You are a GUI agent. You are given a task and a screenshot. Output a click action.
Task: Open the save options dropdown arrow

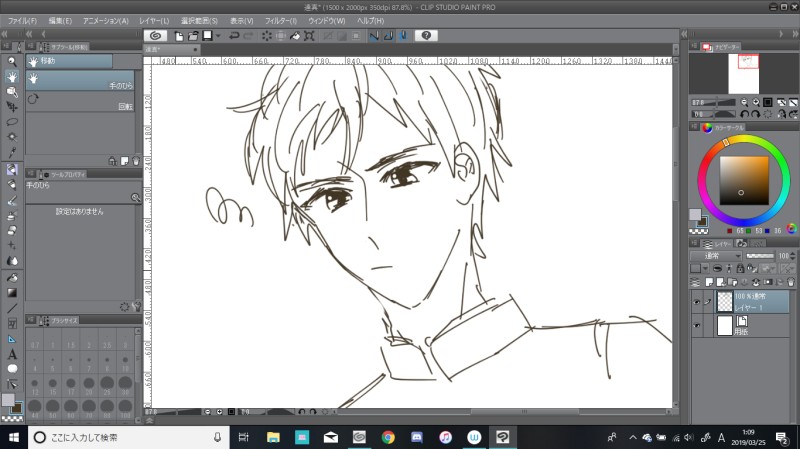tap(218, 36)
